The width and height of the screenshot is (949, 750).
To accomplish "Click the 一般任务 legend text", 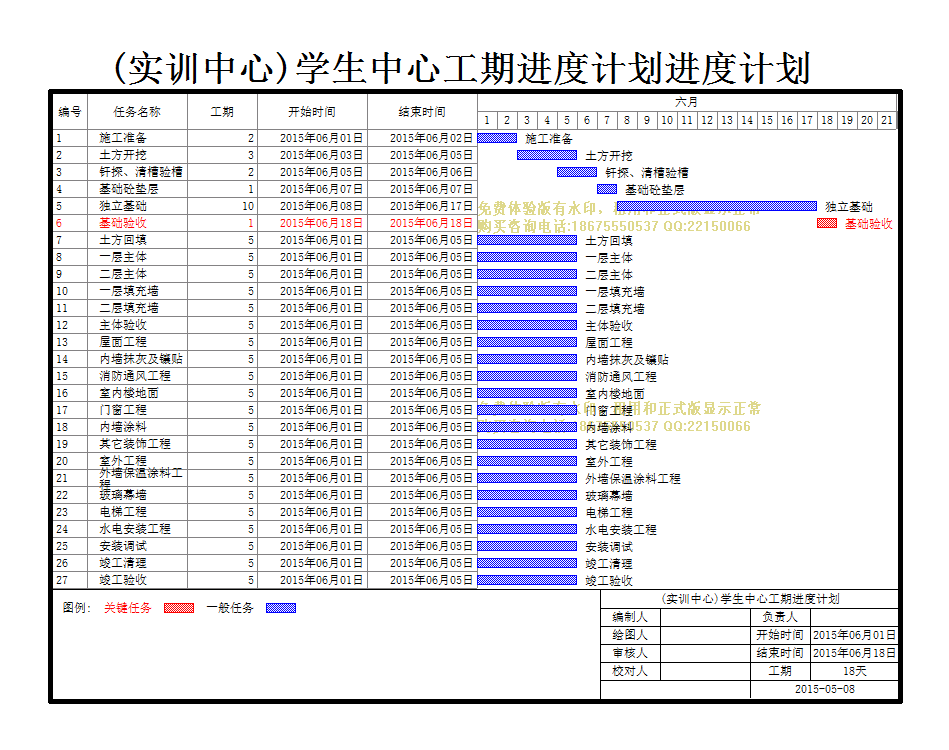I will tap(230, 608).
